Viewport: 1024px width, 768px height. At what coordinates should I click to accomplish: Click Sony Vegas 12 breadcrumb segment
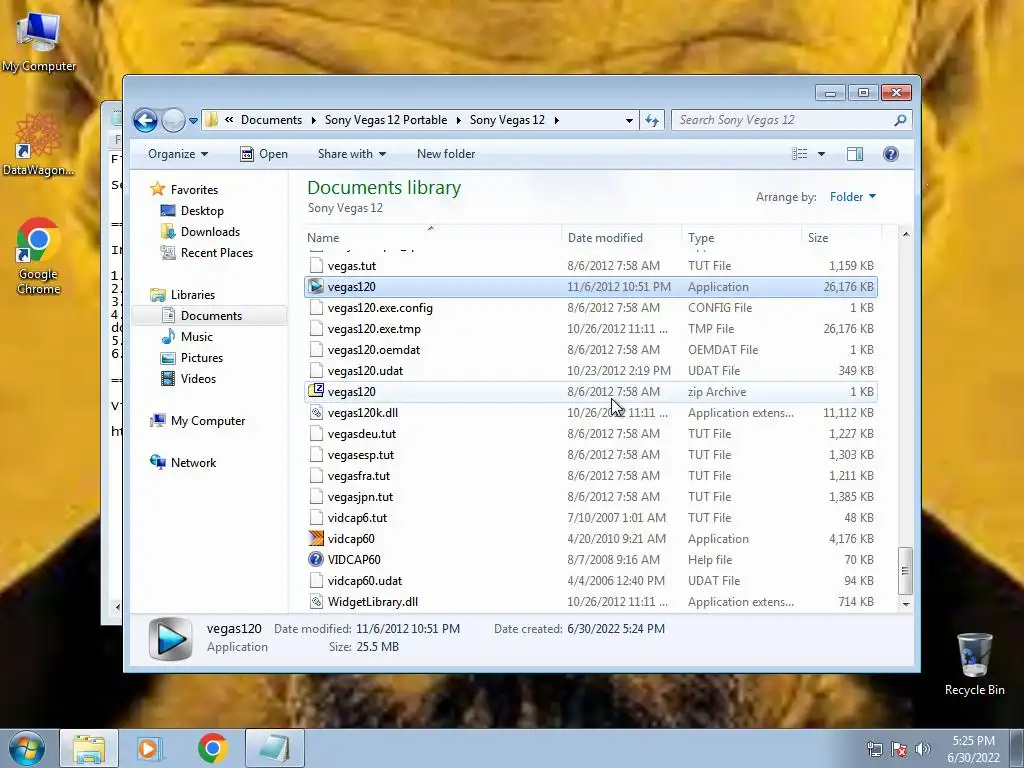coord(507,120)
